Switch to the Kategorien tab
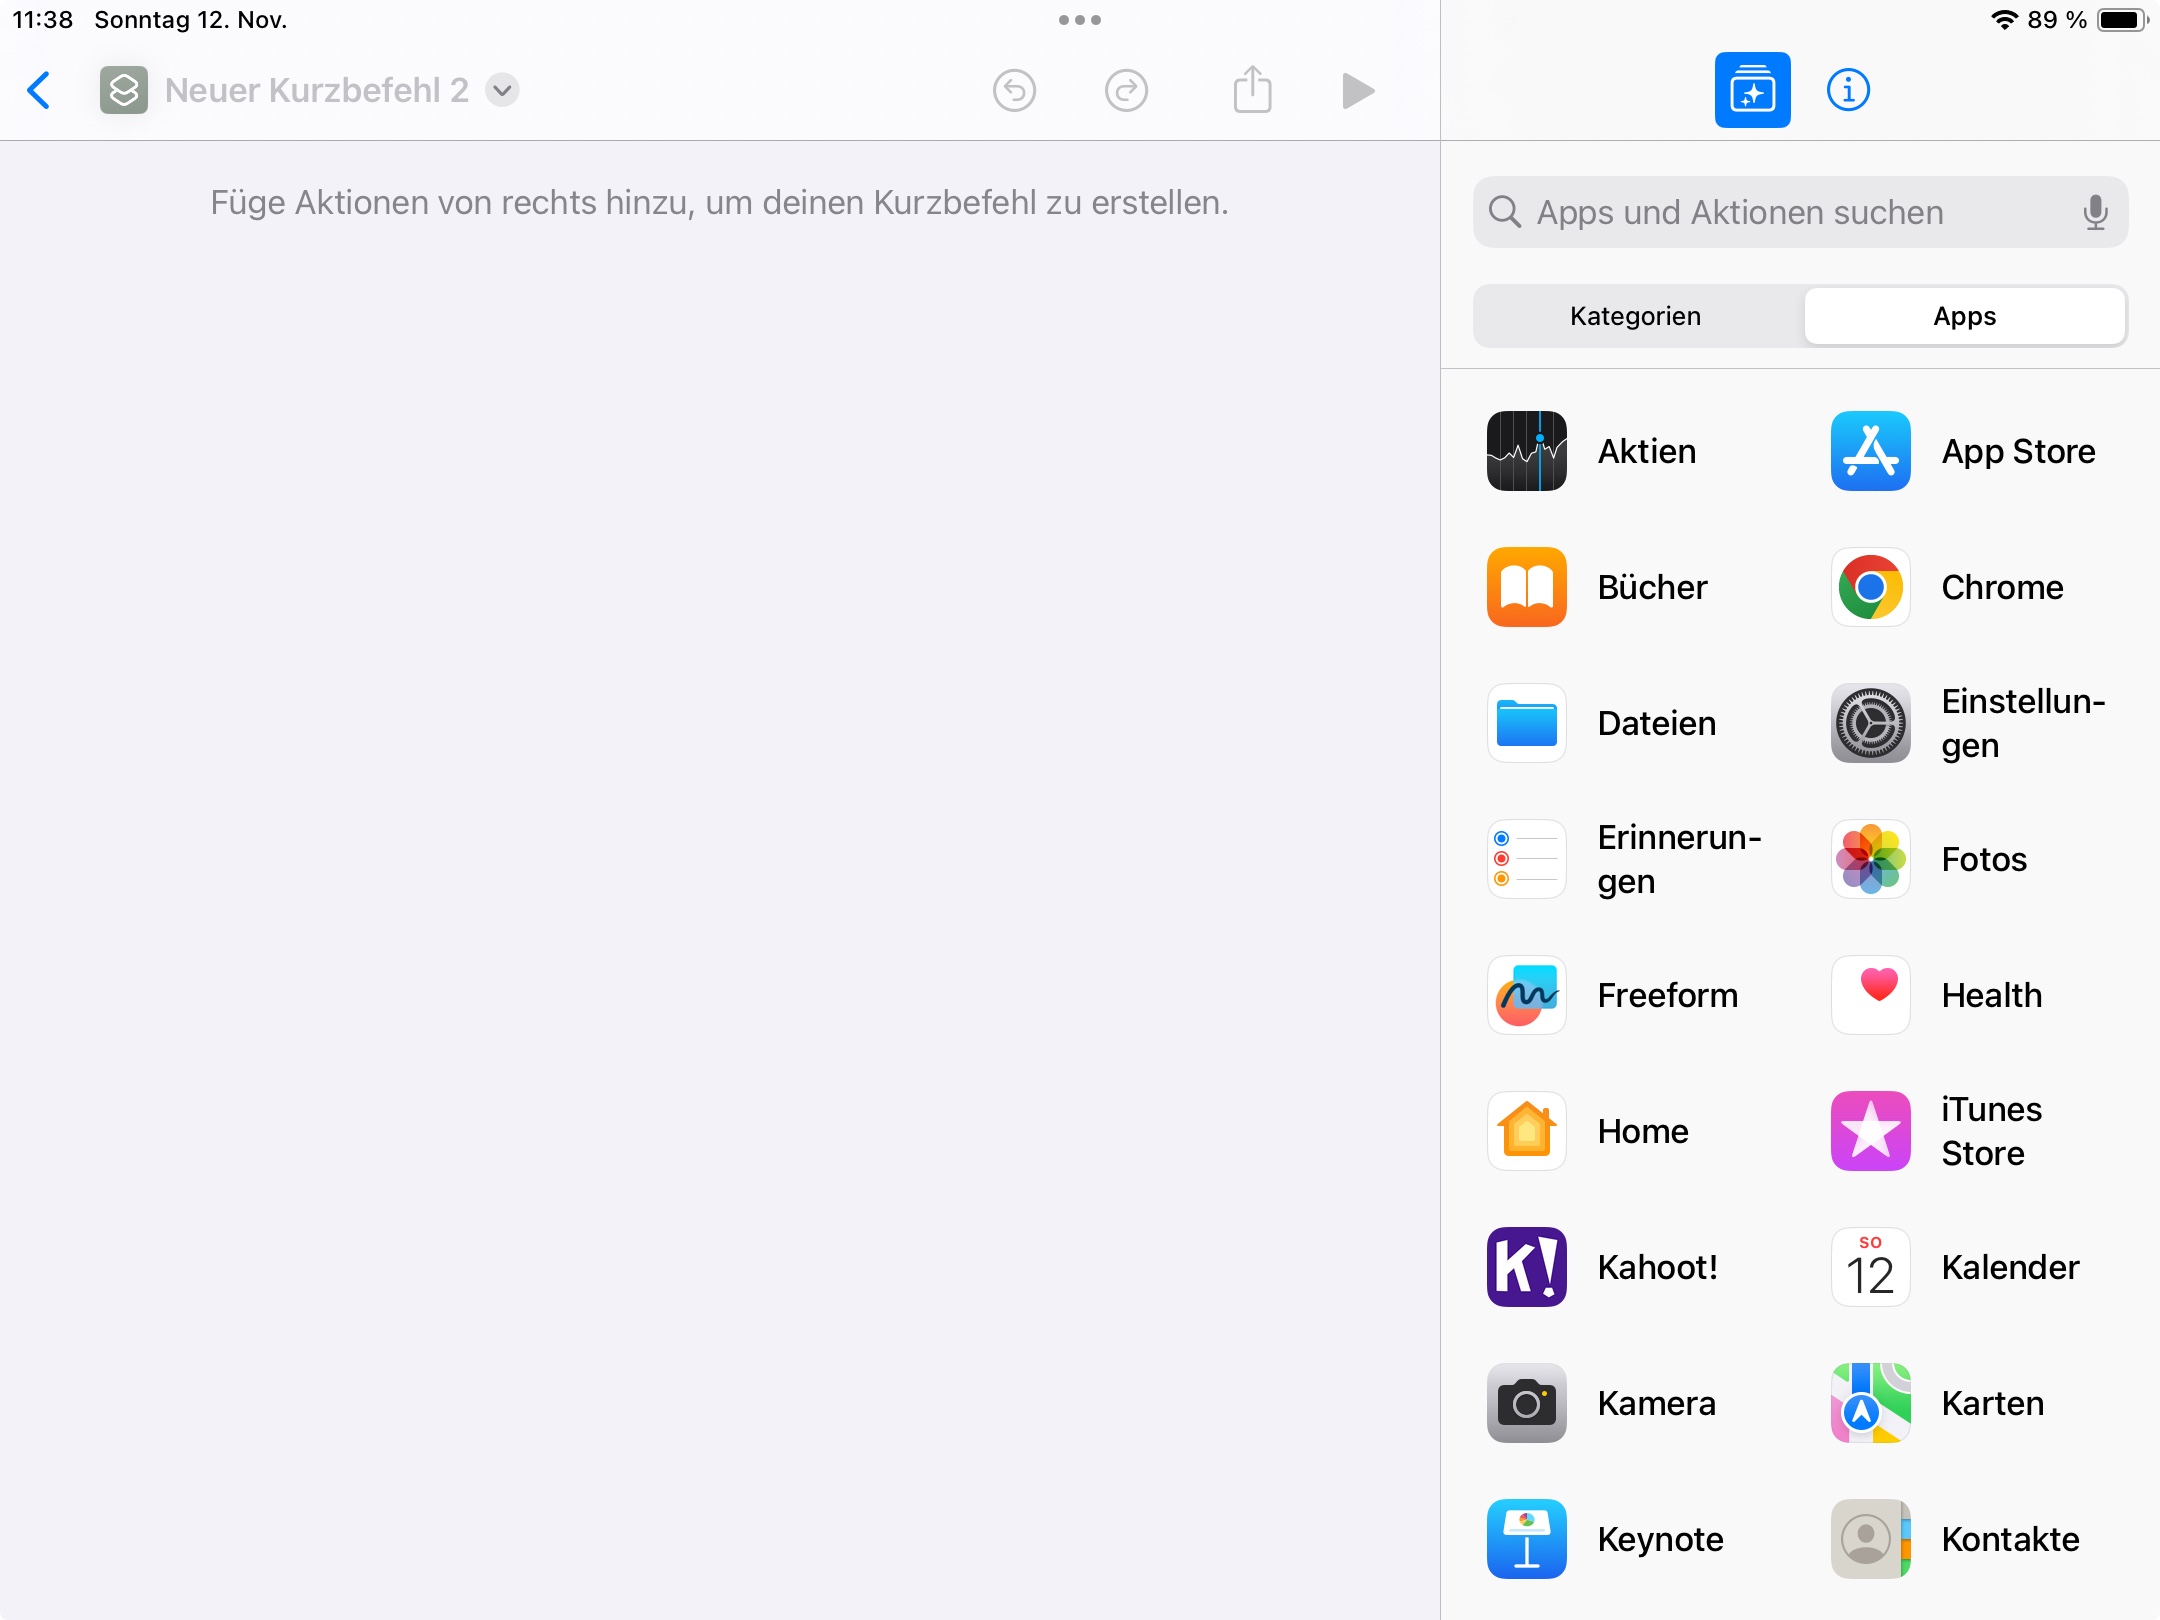This screenshot has height=1620, width=2160. pyautogui.click(x=1636, y=316)
